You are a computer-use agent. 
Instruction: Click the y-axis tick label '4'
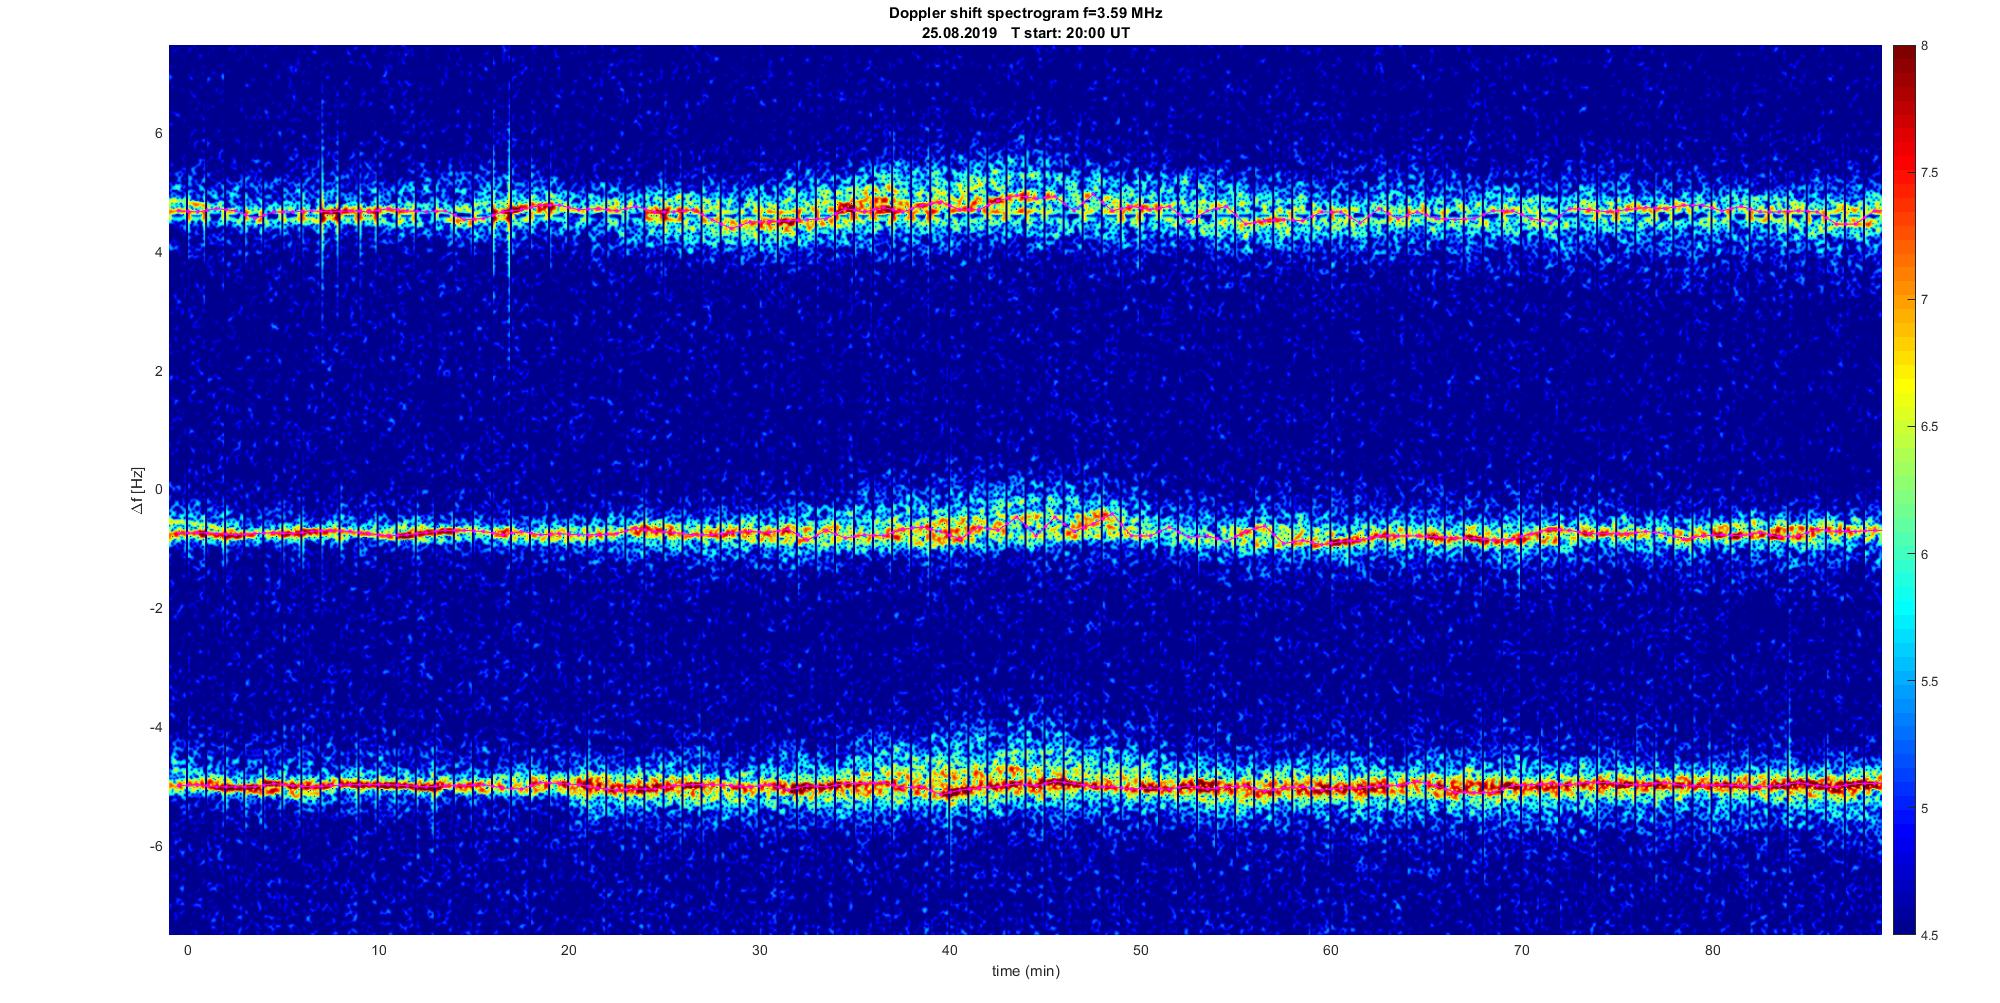tap(159, 253)
